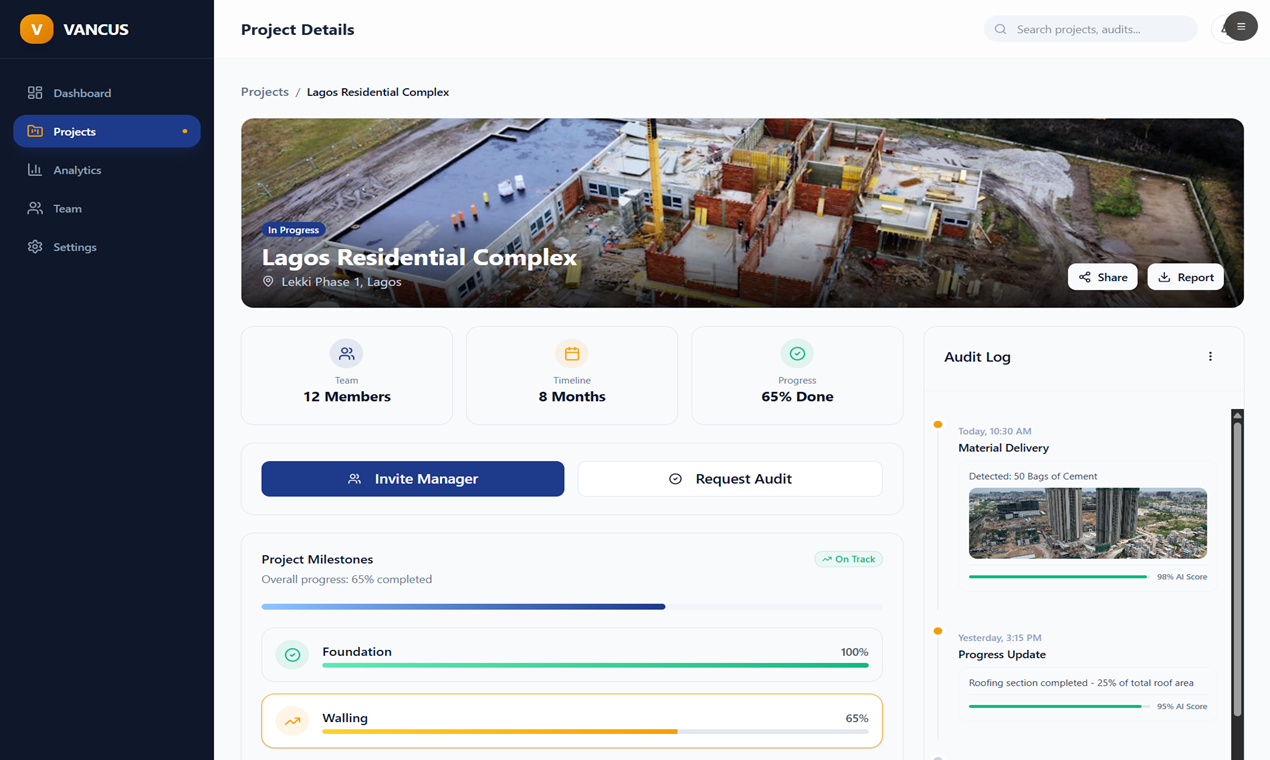Go to Analytics in the sidebar
This screenshot has height=760, width=1270.
[107, 170]
